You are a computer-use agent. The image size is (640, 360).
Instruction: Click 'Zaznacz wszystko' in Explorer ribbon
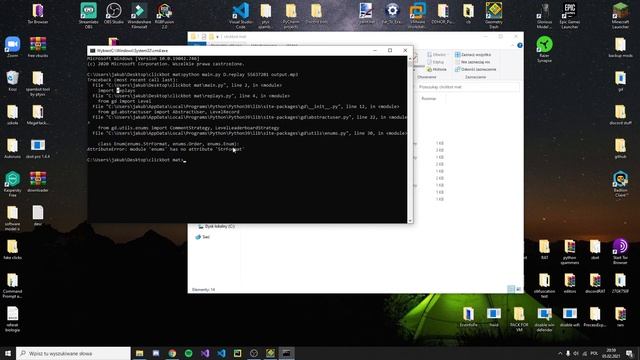pyautogui.click(x=473, y=54)
